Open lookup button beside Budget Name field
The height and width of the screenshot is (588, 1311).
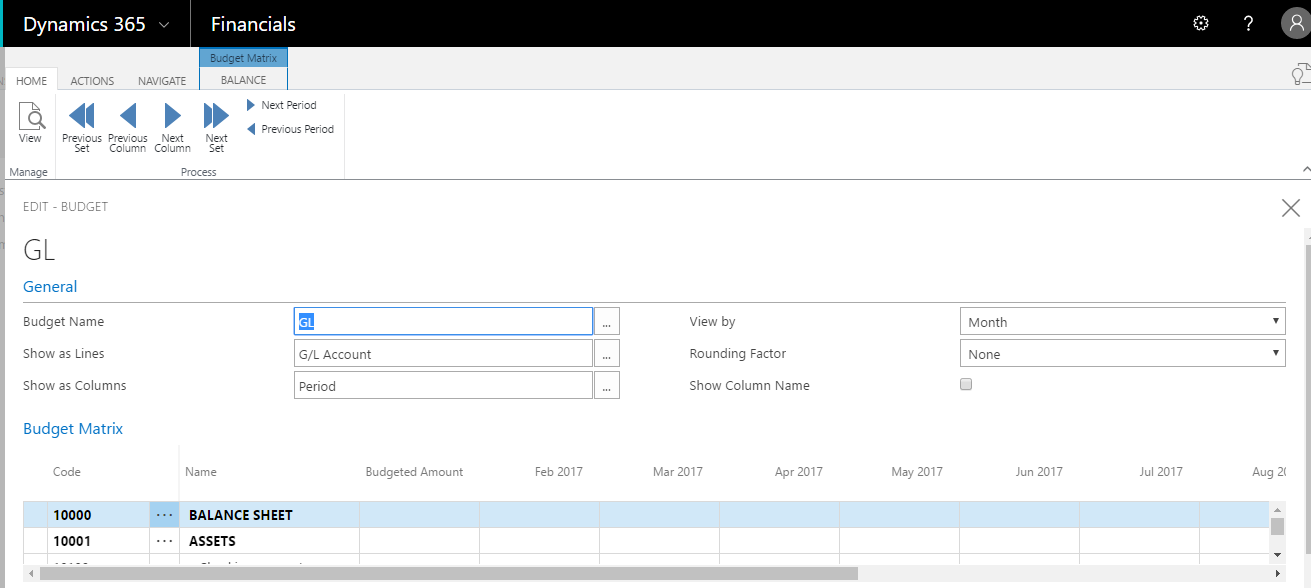point(607,322)
